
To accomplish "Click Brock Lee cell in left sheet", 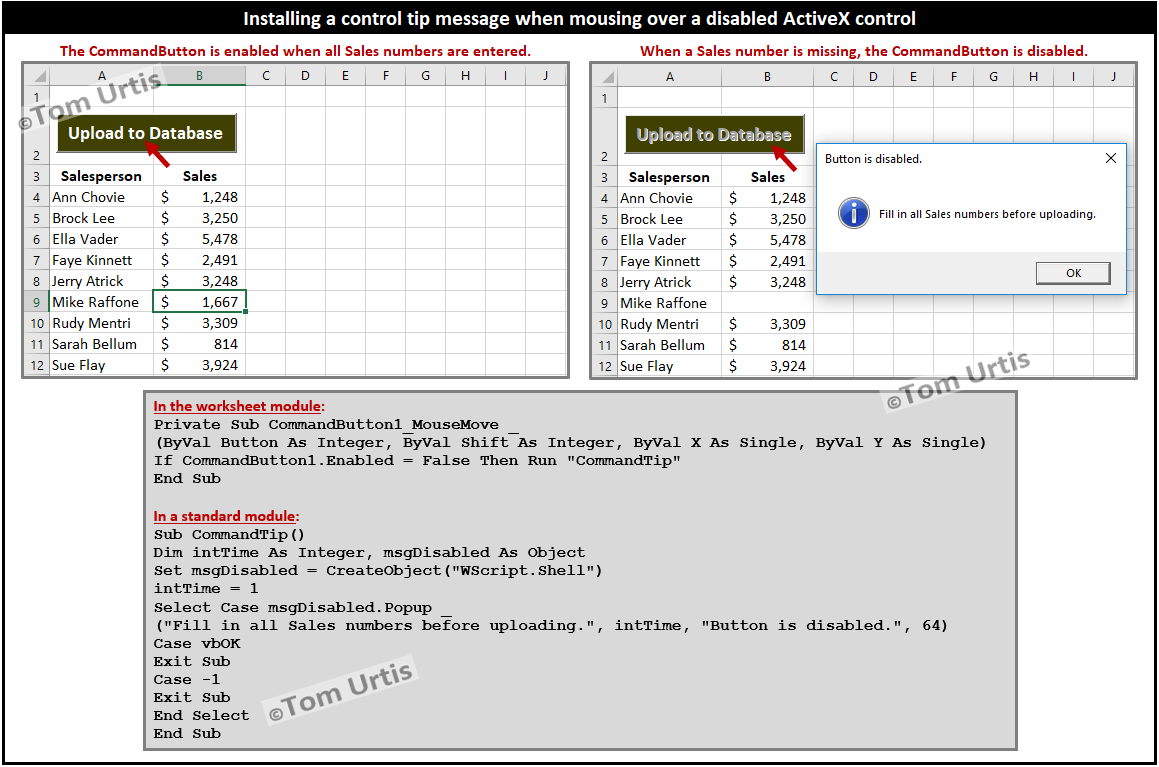I will click(101, 218).
